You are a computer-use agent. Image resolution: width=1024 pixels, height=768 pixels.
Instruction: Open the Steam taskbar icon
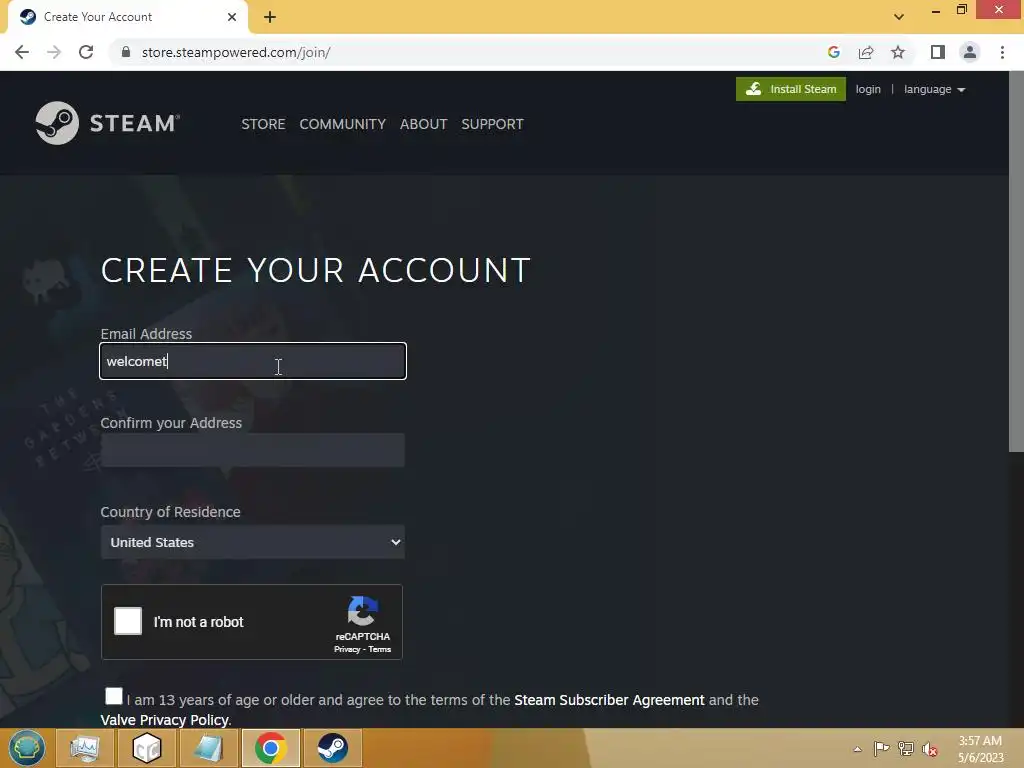(x=332, y=748)
